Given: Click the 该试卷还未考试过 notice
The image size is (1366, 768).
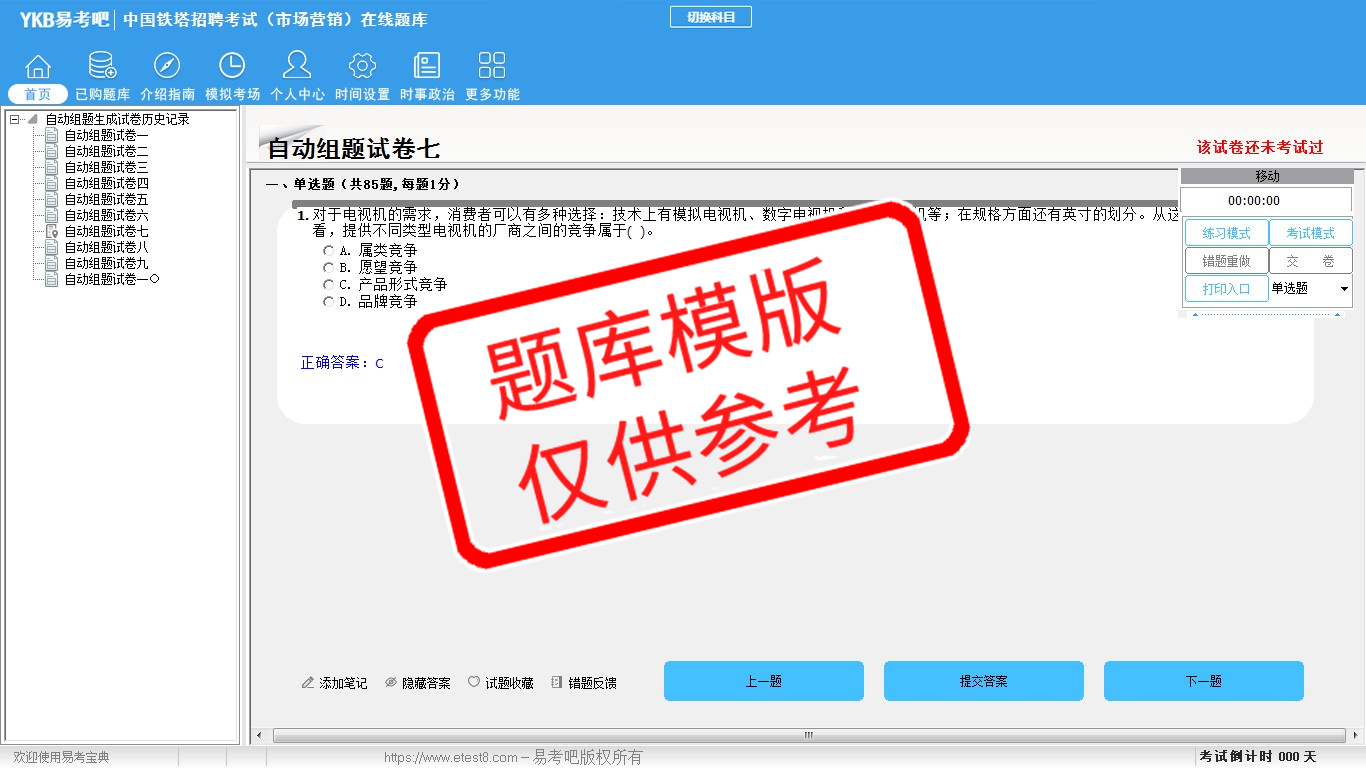Looking at the screenshot, I should [x=1260, y=147].
